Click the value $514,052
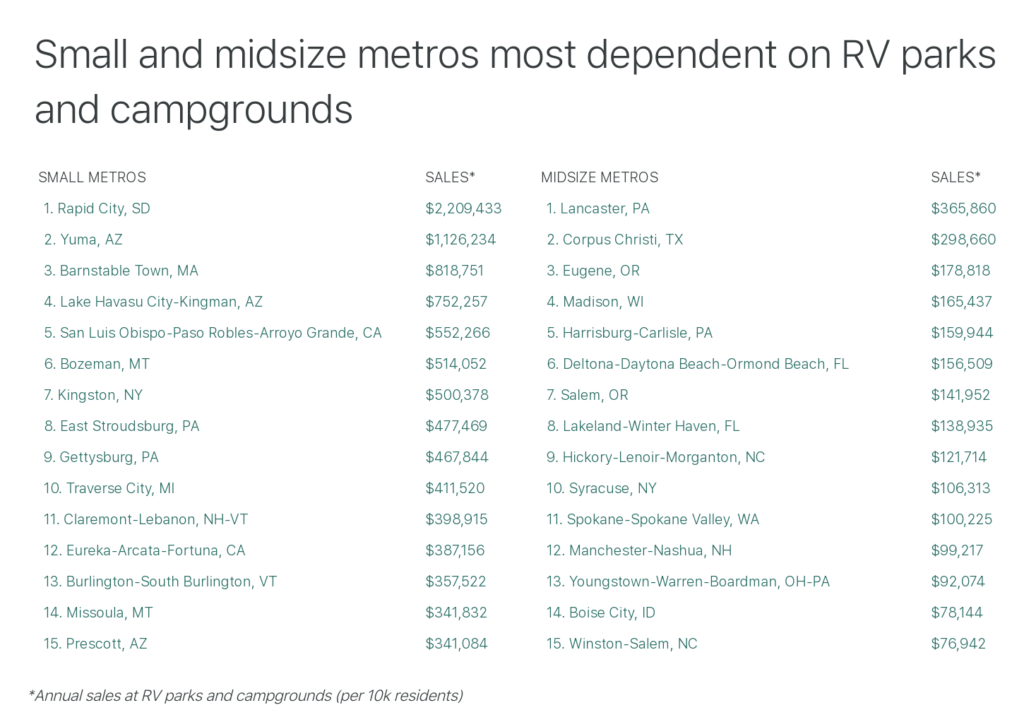This screenshot has height=715, width=1024. pos(456,364)
